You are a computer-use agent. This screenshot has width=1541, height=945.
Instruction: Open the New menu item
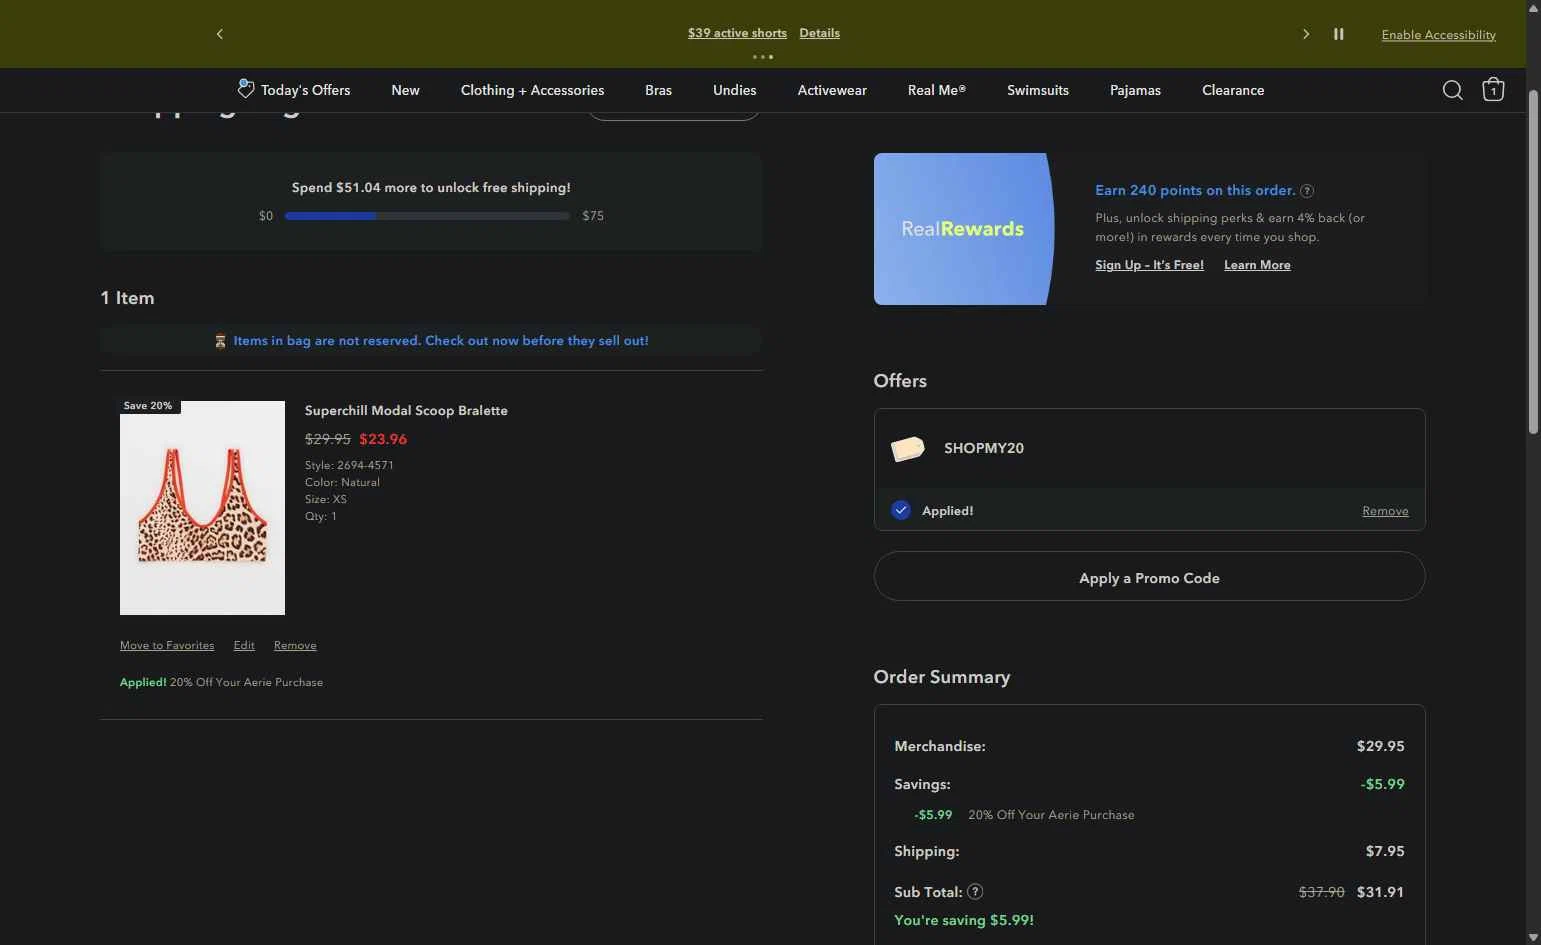click(x=405, y=90)
